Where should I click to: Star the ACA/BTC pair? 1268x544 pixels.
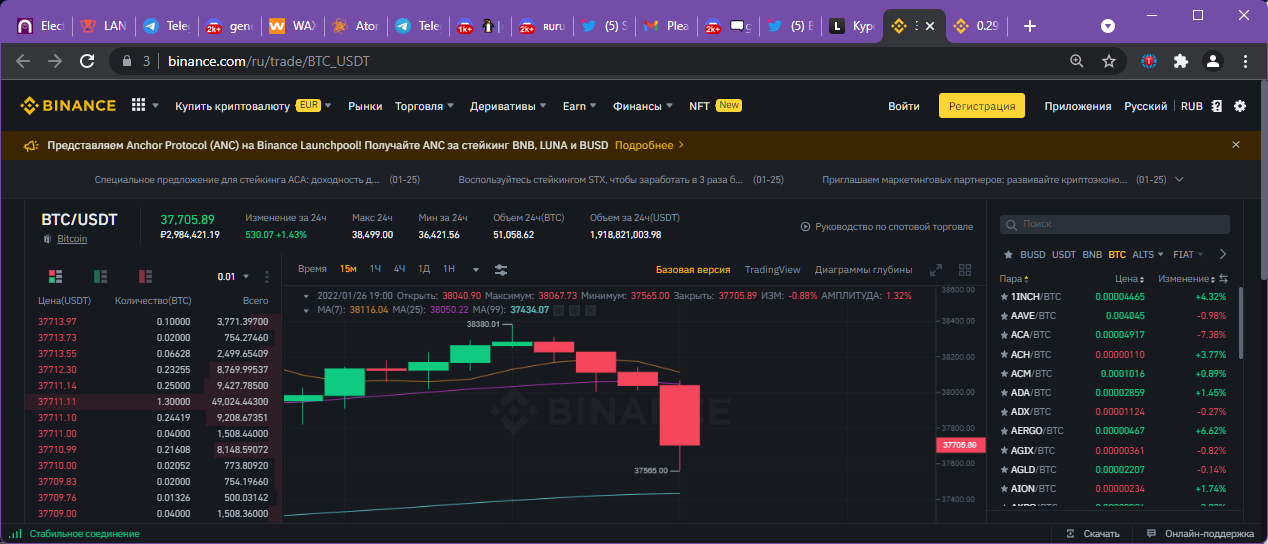[x=1003, y=335]
